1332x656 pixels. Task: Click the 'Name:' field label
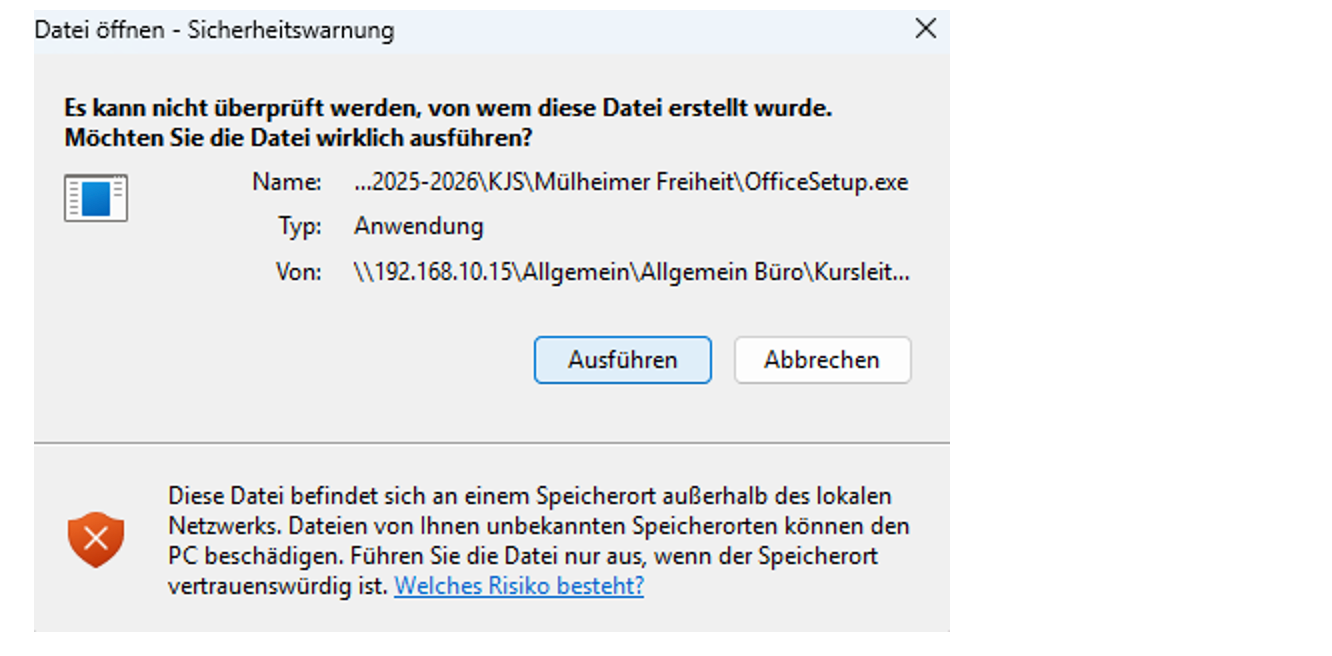287,183
